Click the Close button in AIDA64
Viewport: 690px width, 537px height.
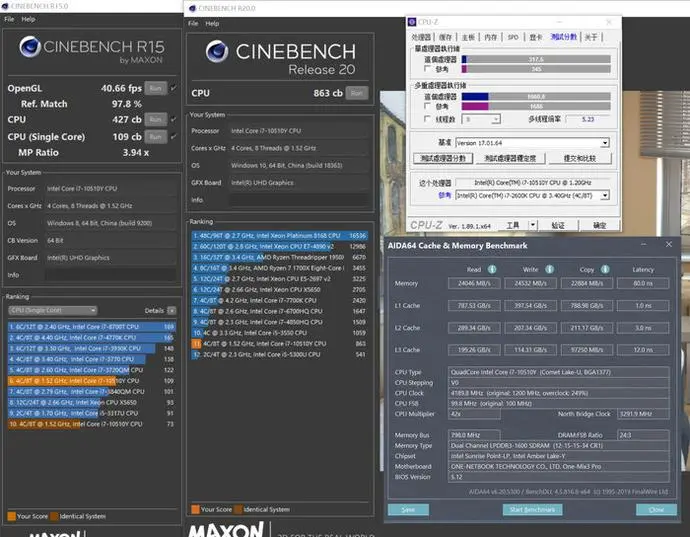(x=656, y=510)
